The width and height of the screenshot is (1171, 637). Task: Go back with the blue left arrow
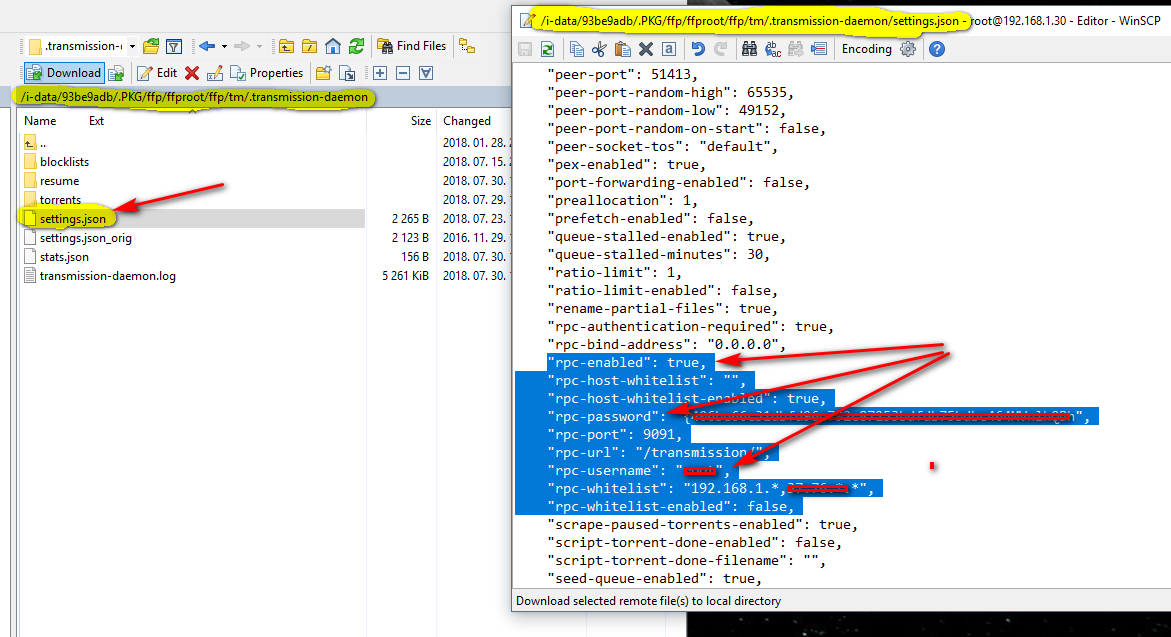207,46
